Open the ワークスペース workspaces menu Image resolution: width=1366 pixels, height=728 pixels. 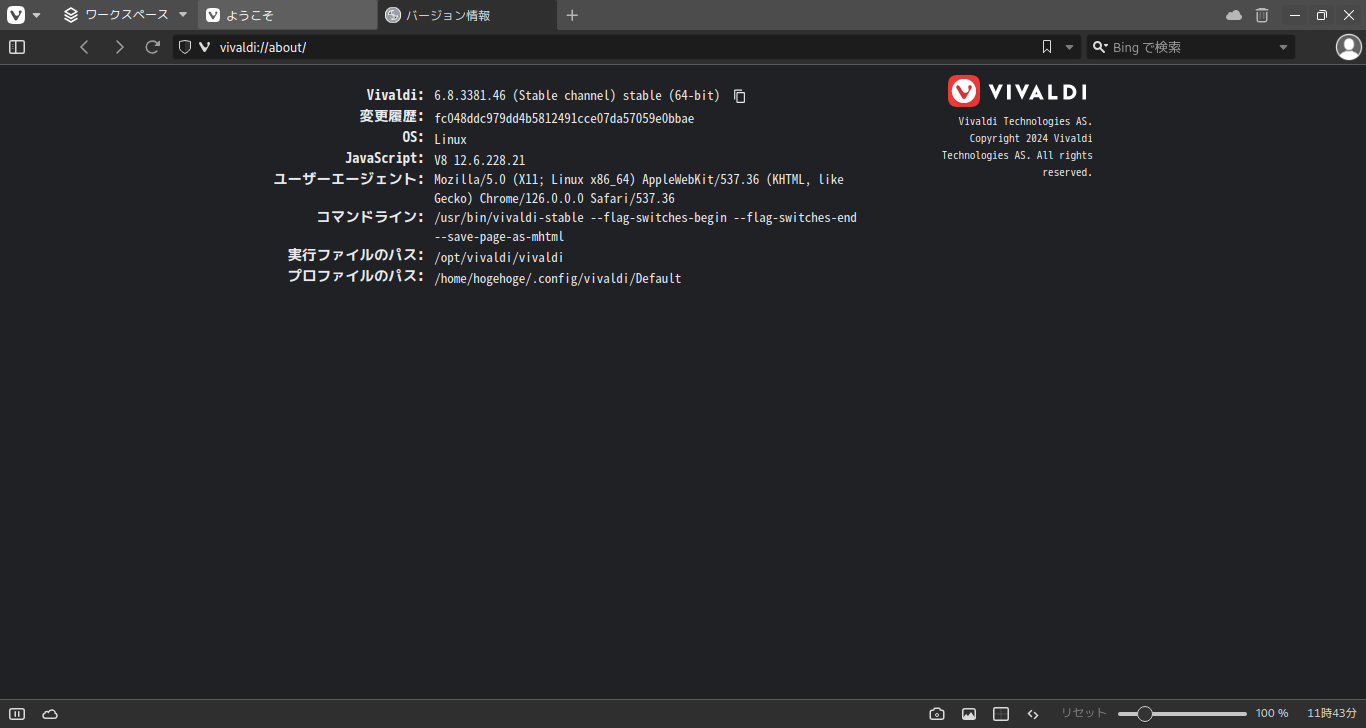point(126,15)
